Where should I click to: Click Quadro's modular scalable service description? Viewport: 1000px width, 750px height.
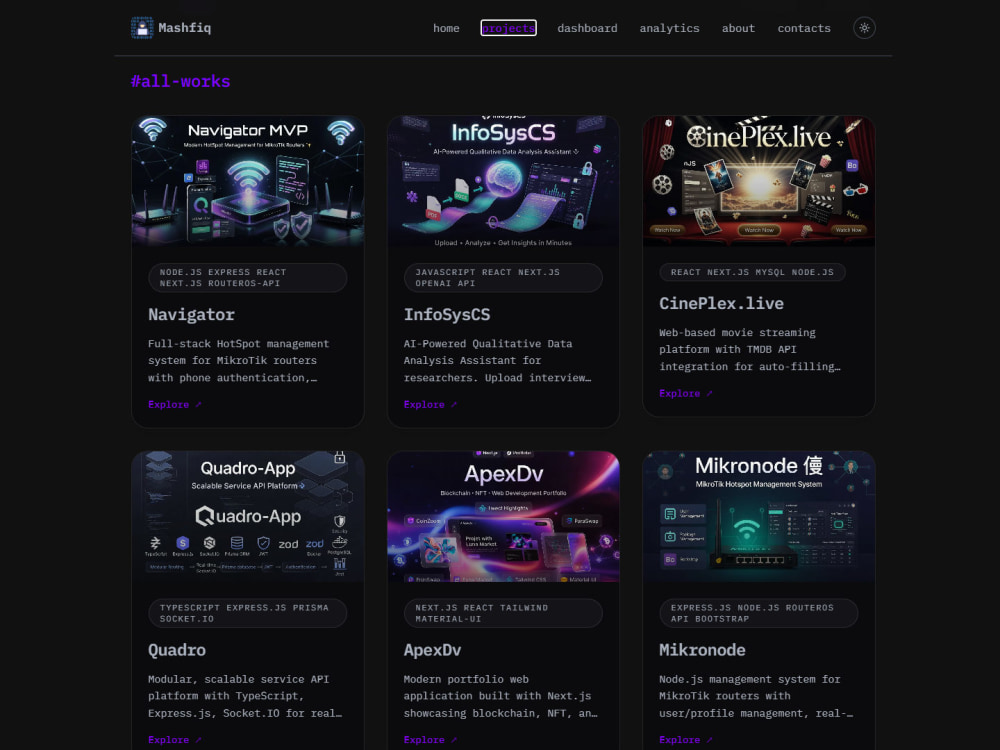[245, 696]
